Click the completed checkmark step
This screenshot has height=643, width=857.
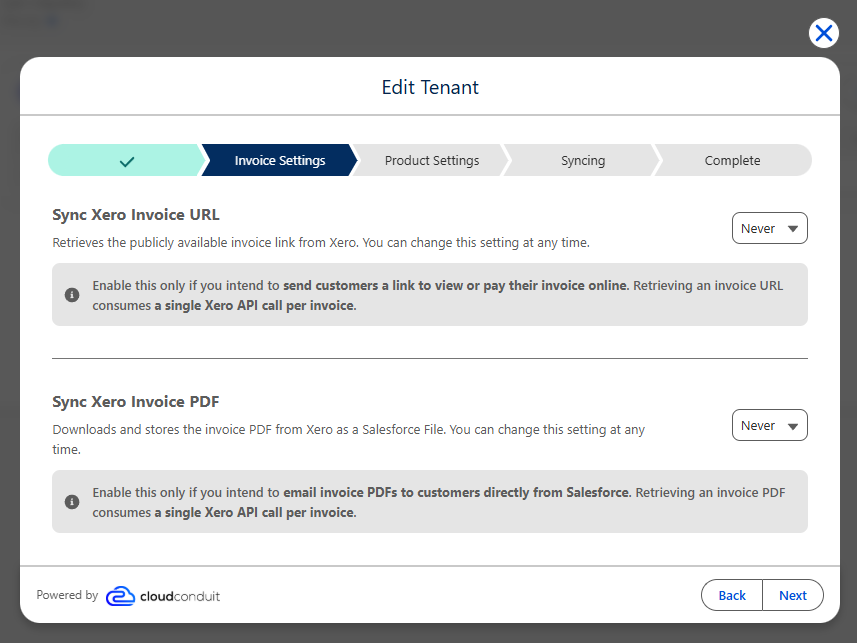click(x=126, y=160)
